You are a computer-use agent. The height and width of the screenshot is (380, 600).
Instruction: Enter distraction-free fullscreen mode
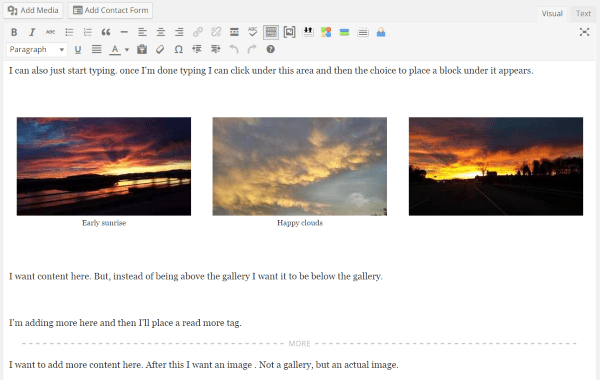(x=584, y=32)
